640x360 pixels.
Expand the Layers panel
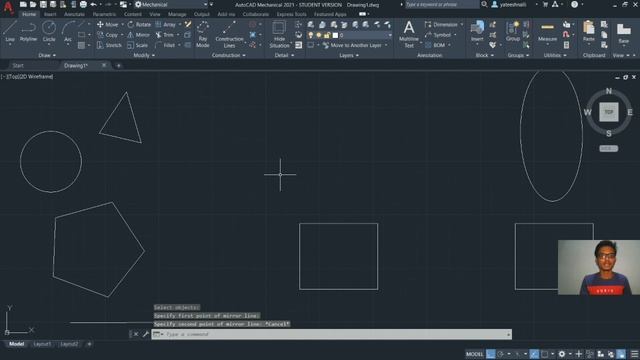coord(349,55)
